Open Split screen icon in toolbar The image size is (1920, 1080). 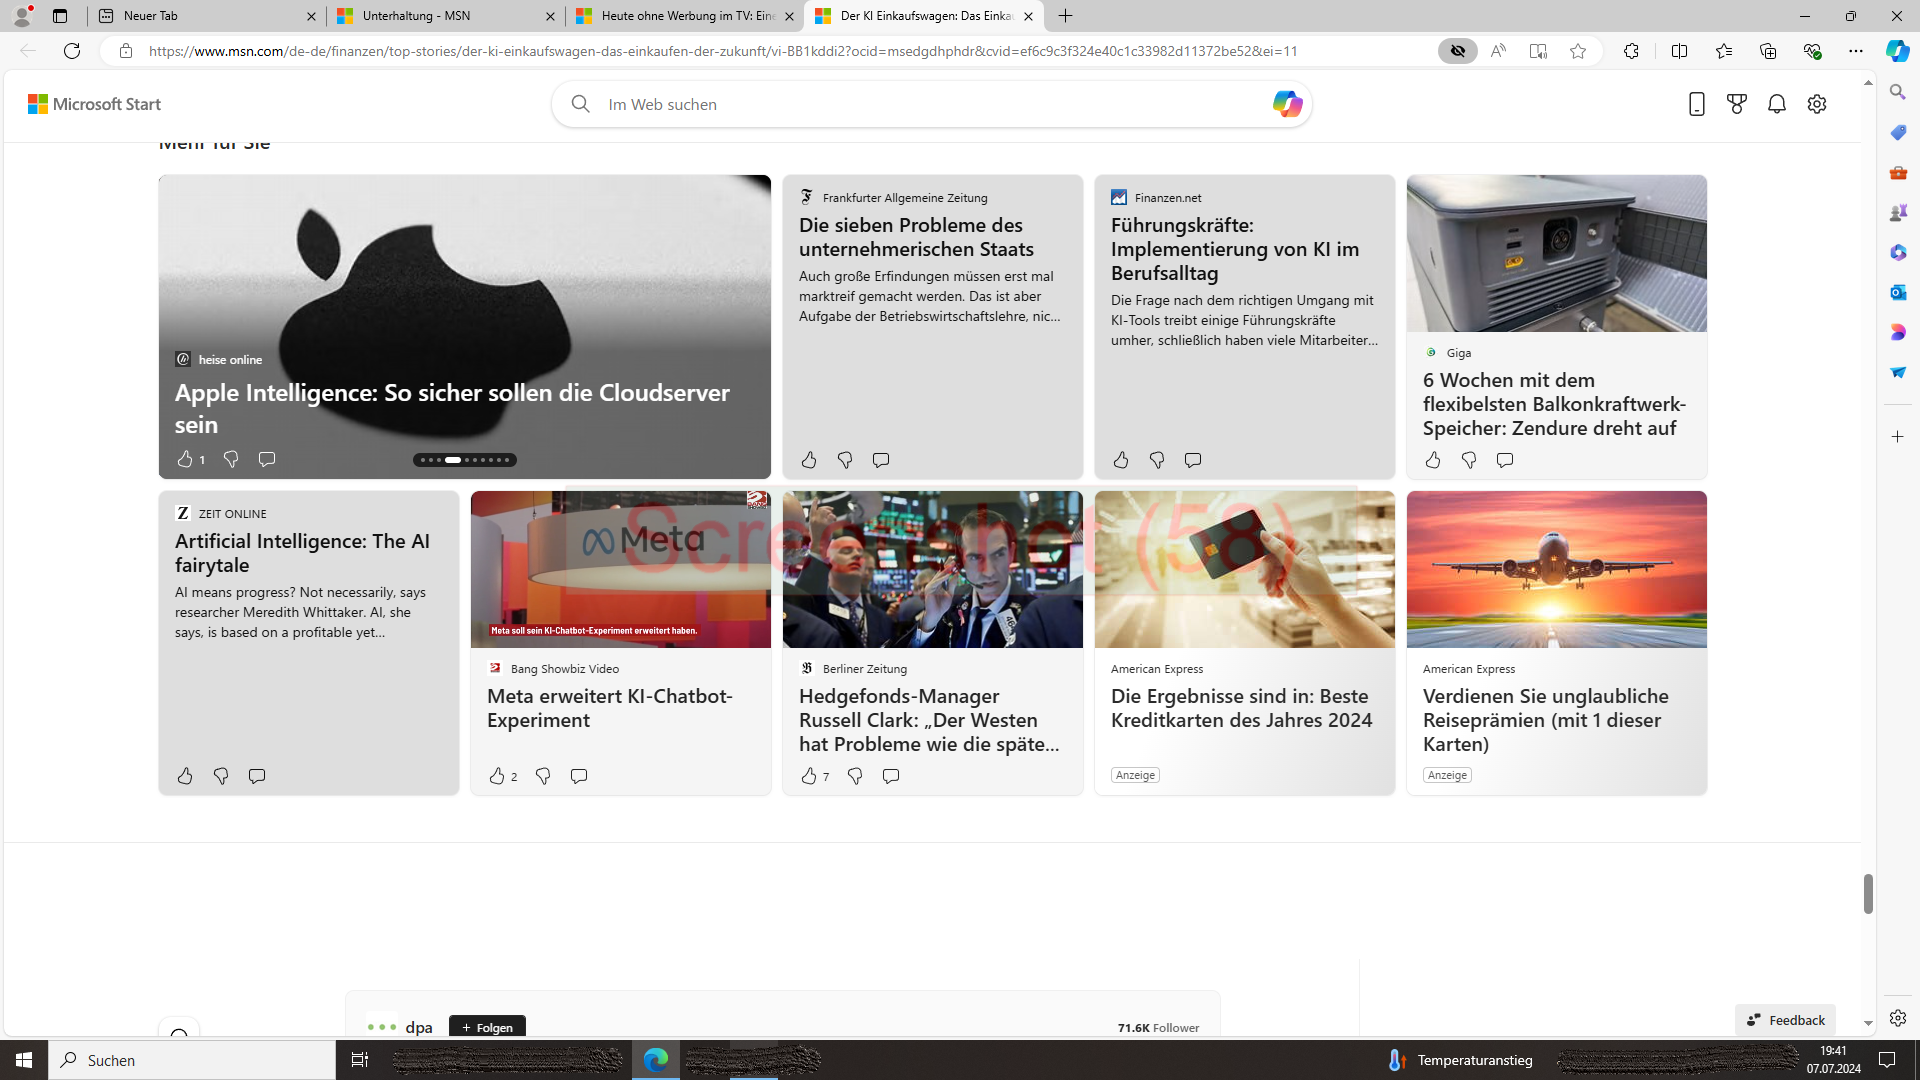tap(1679, 51)
